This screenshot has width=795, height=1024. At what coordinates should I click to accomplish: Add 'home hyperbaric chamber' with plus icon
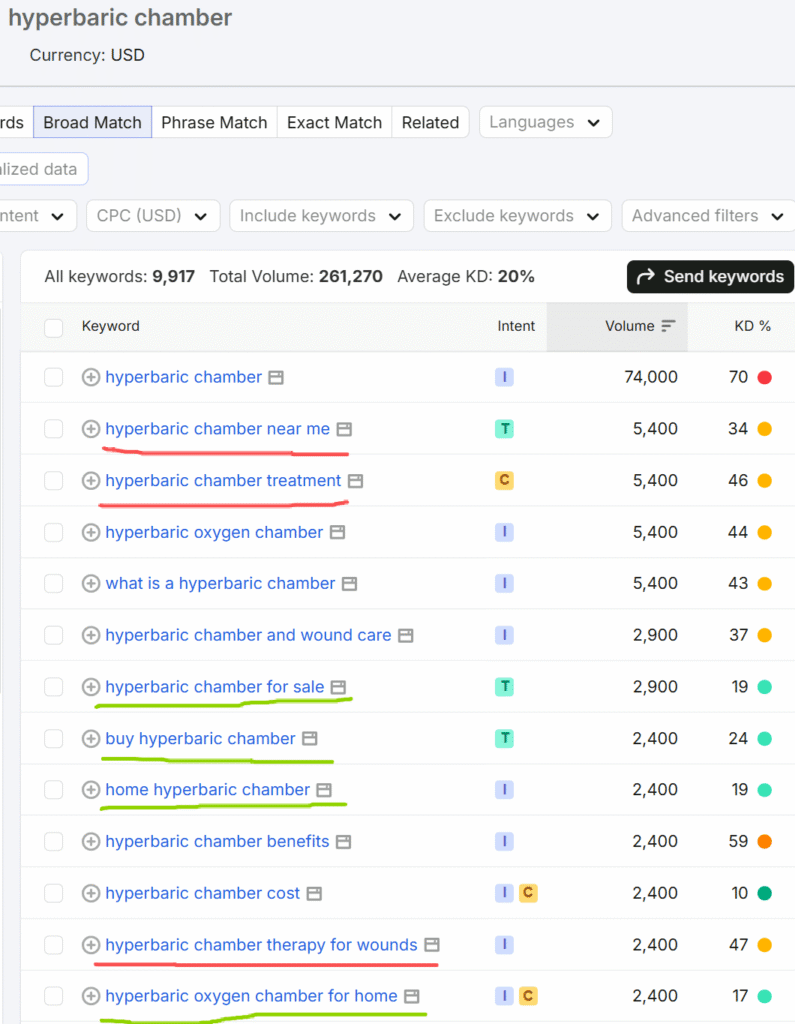pos(91,790)
